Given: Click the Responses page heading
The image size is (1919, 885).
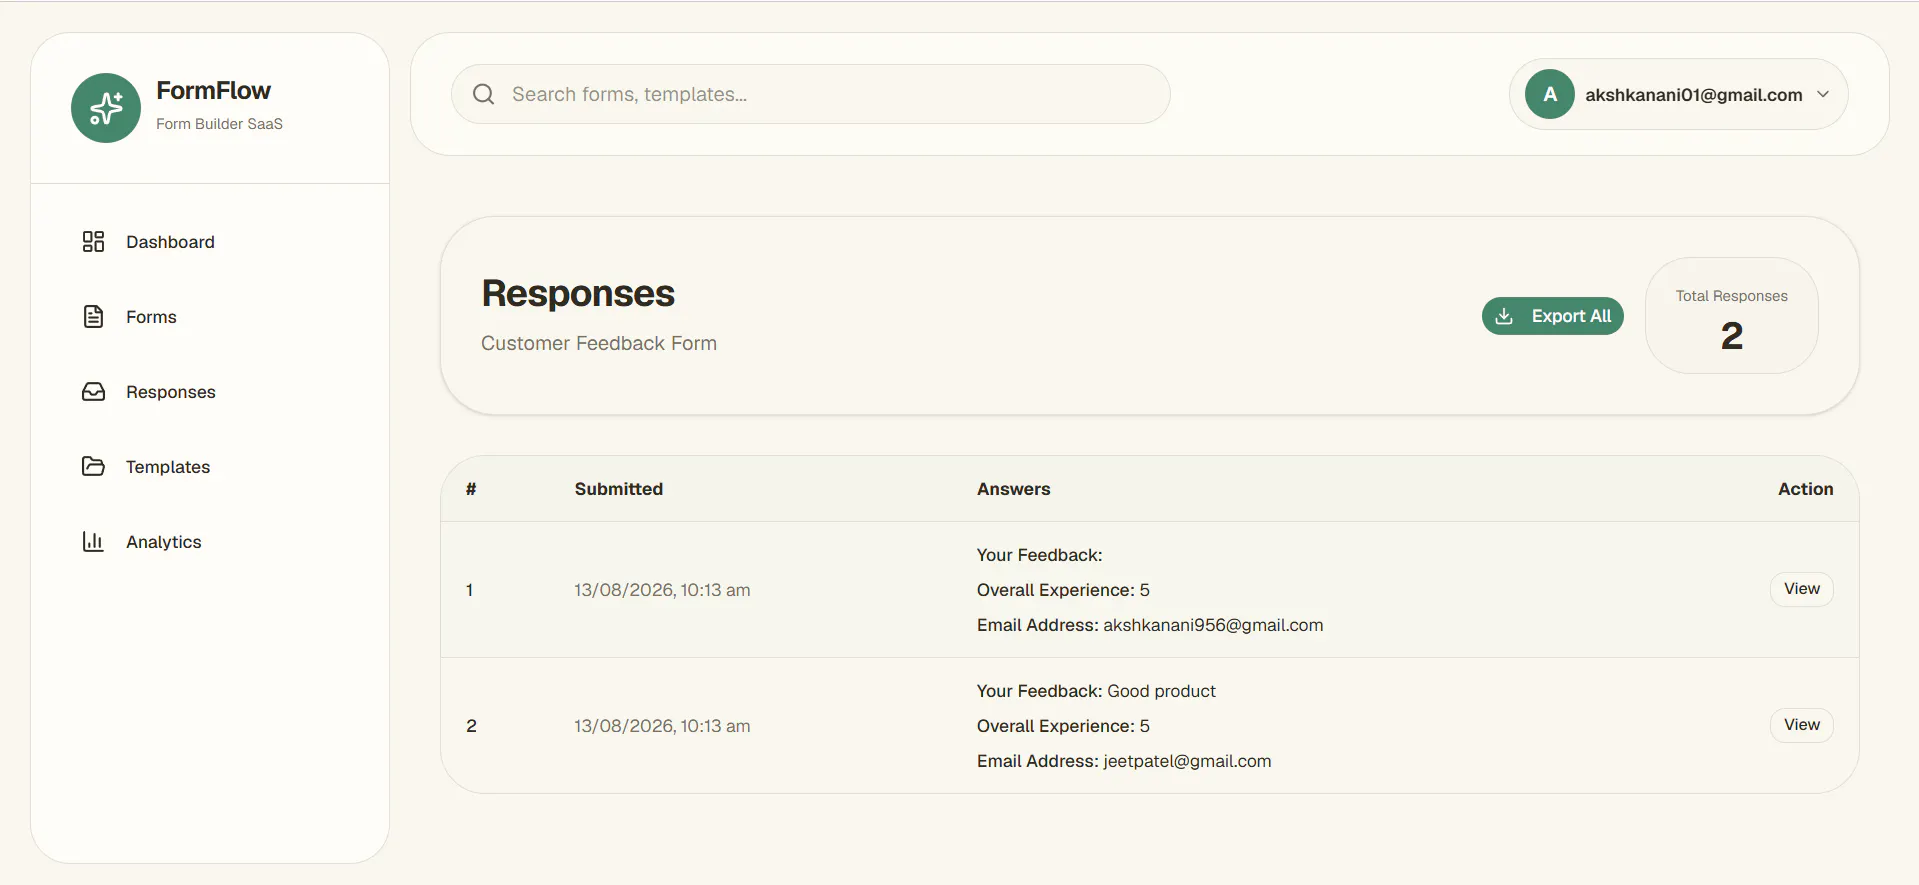Looking at the screenshot, I should tap(578, 294).
